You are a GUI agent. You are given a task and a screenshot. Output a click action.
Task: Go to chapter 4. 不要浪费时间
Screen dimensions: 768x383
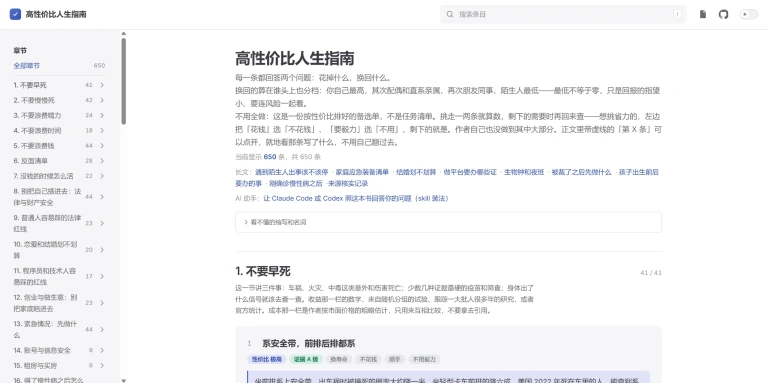(x=37, y=130)
